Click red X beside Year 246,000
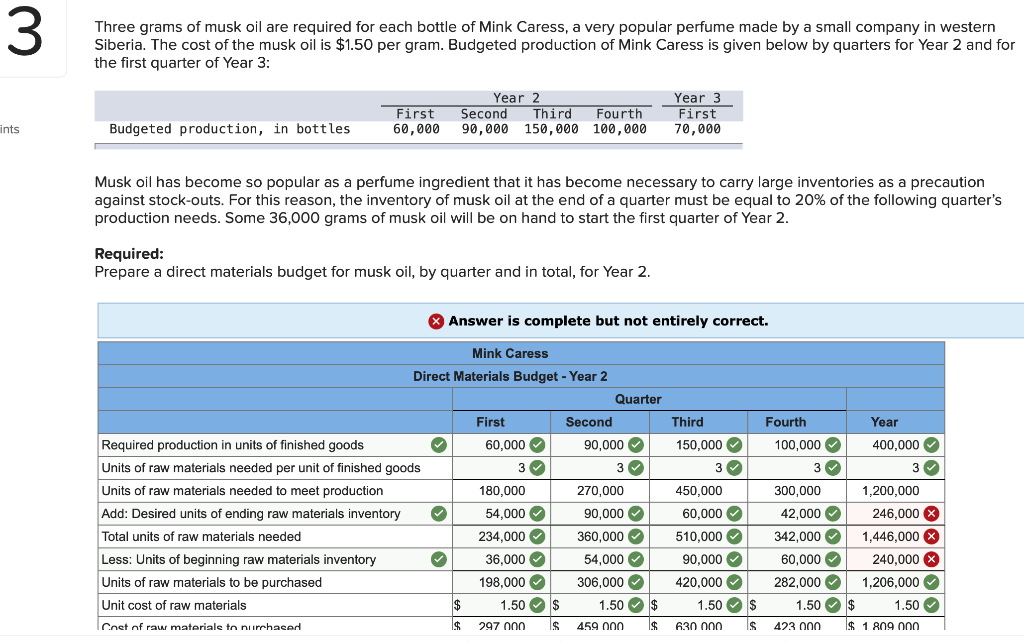This screenshot has width=1024, height=642. (x=931, y=513)
